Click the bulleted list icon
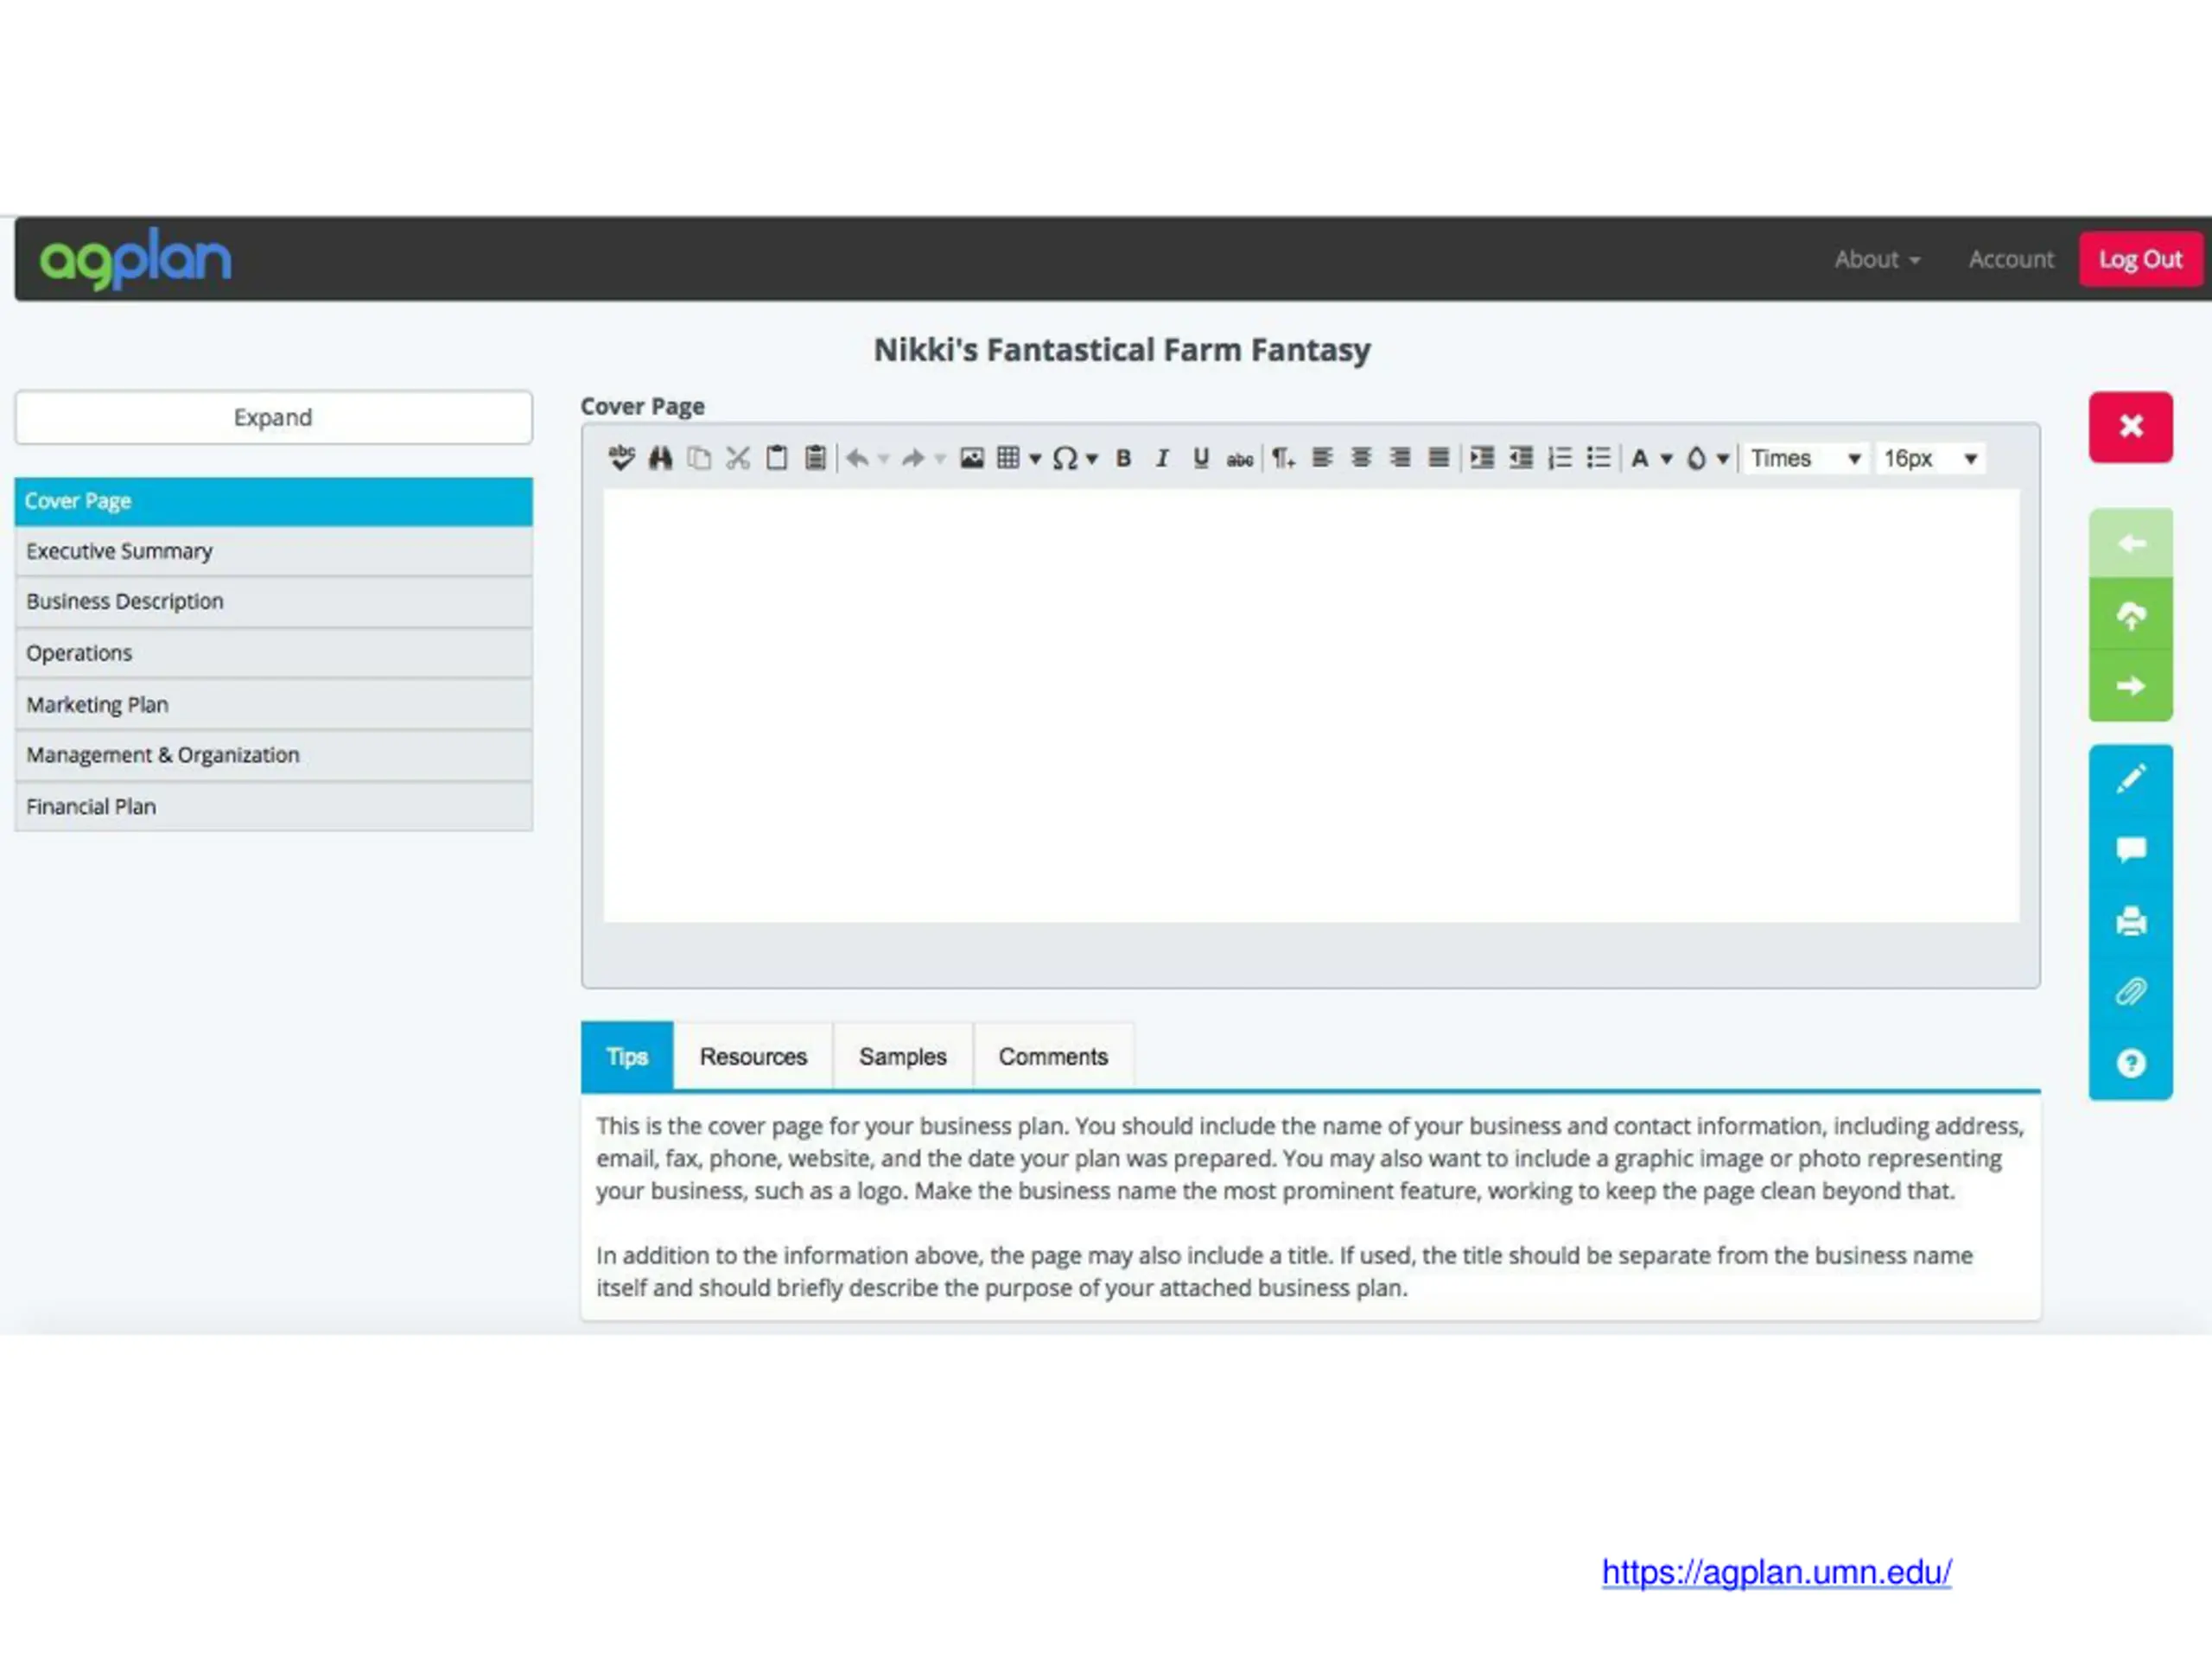 (x=1599, y=458)
